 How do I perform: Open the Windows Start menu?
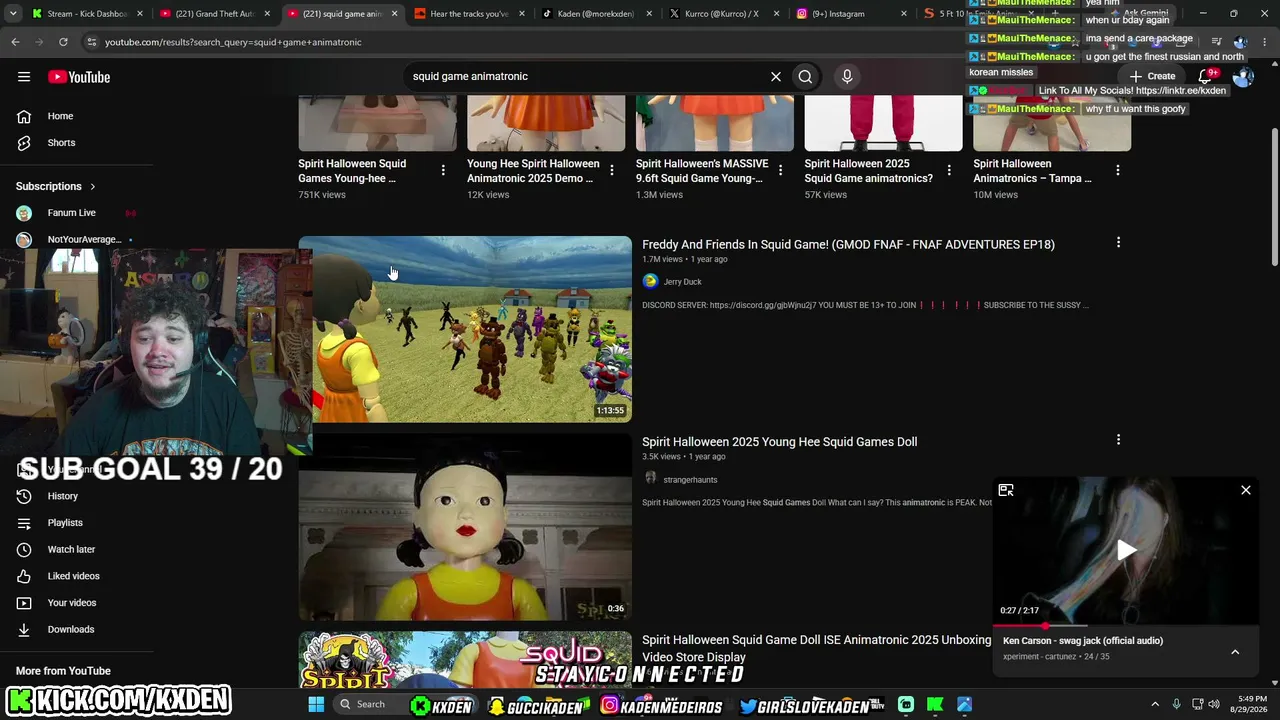[x=316, y=704]
